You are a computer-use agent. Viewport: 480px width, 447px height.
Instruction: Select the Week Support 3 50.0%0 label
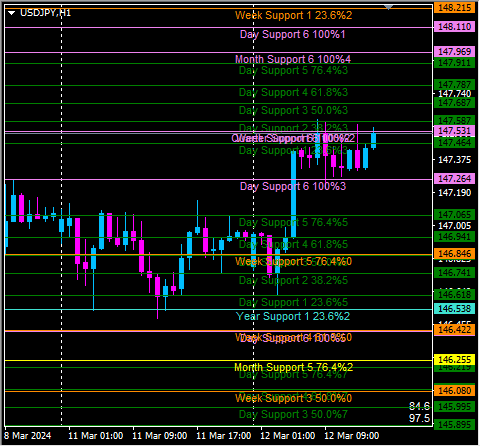coord(293,398)
